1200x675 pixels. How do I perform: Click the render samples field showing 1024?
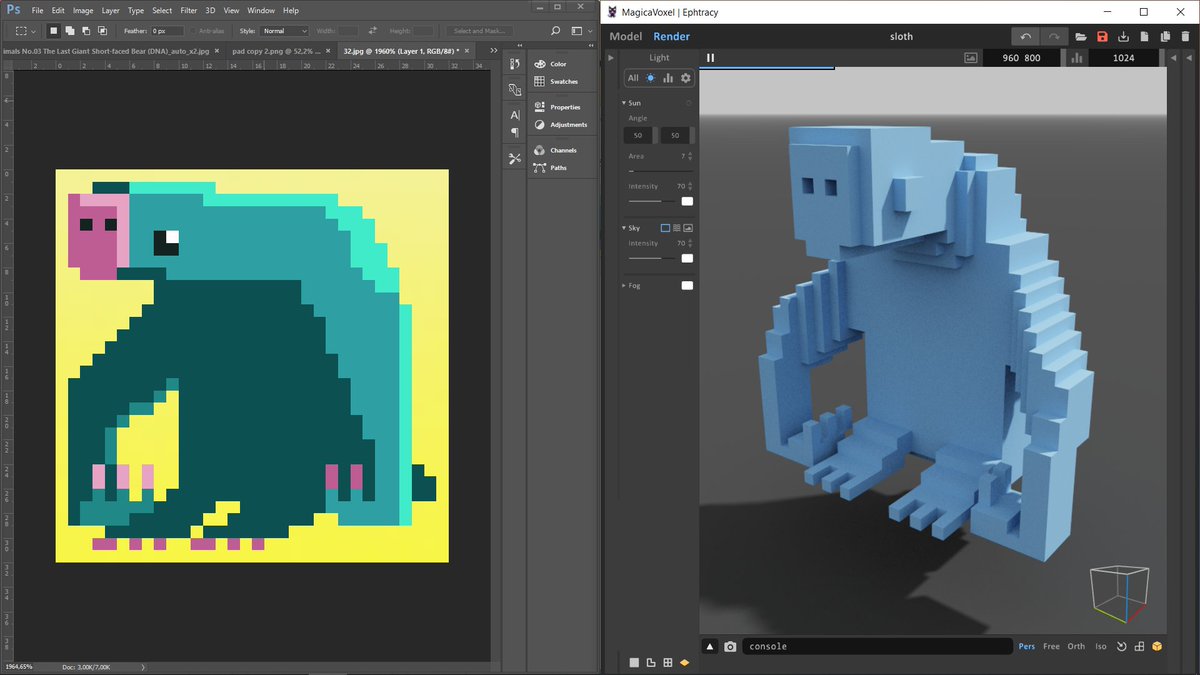point(1124,58)
